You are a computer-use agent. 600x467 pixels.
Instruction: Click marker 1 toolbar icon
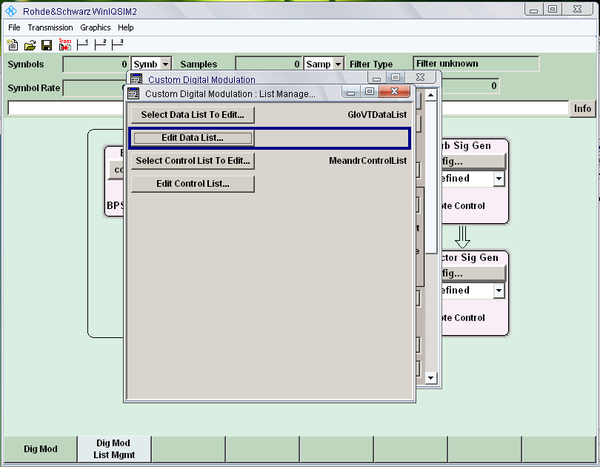coord(83,45)
